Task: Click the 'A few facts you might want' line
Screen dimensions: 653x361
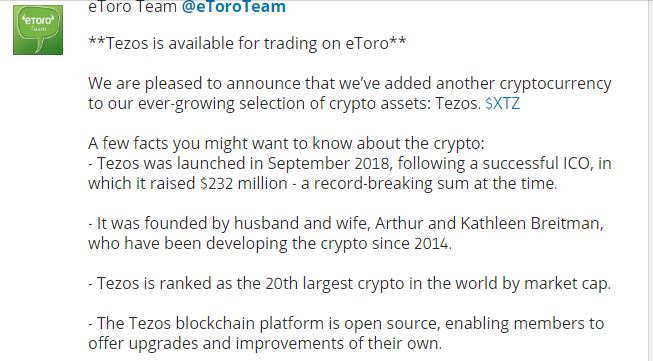Action: (x=286, y=143)
